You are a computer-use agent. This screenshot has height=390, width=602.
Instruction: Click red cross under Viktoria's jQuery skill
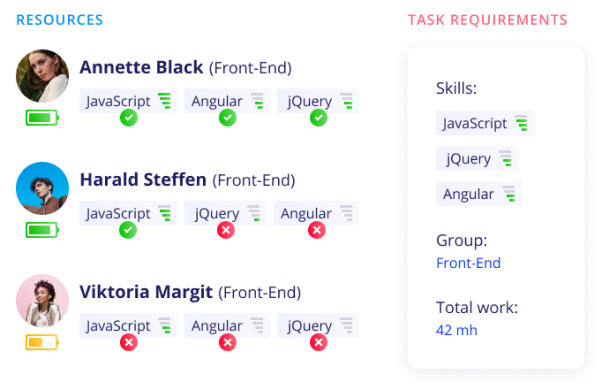pyautogui.click(x=319, y=342)
